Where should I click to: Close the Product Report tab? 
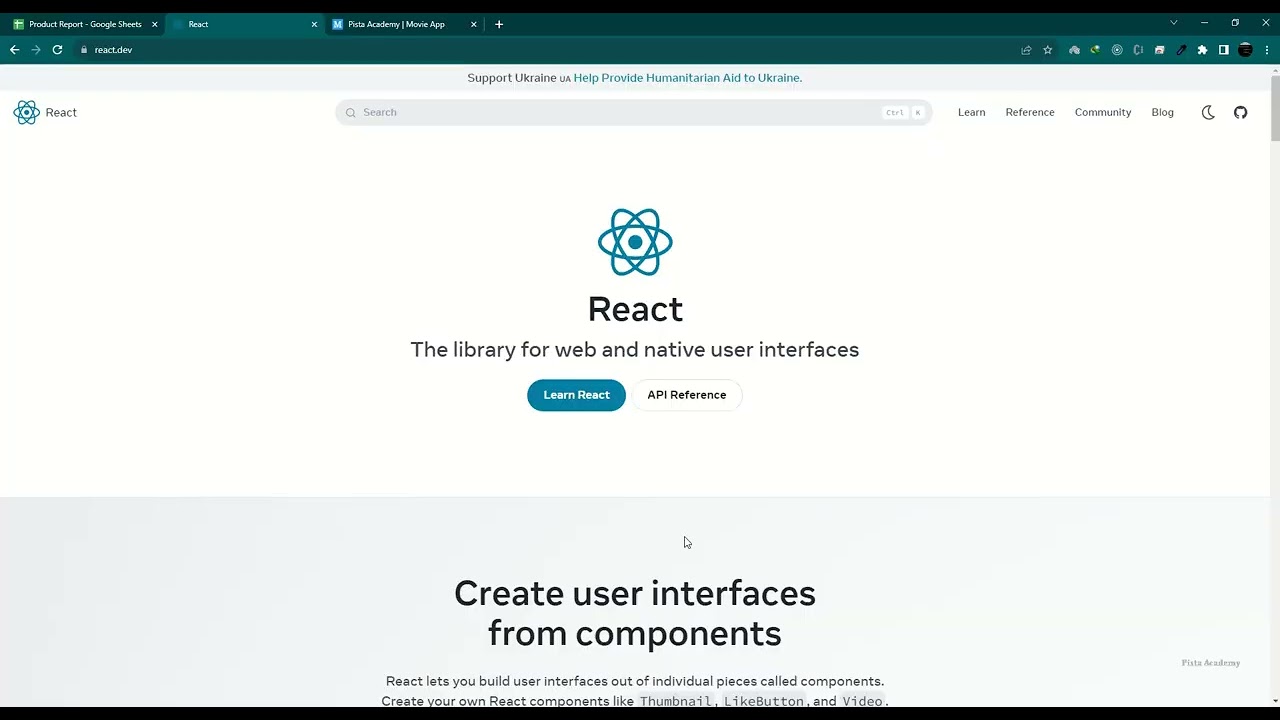pyautogui.click(x=155, y=24)
